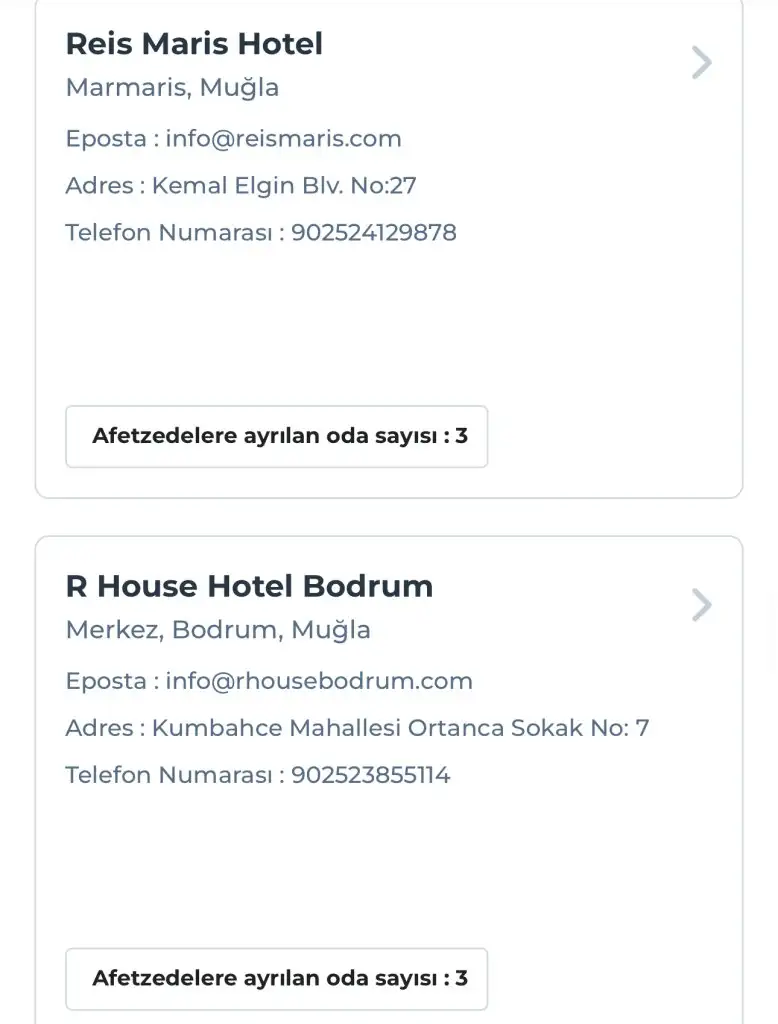Click R House Bodrum reserved rooms badge

click(277, 979)
